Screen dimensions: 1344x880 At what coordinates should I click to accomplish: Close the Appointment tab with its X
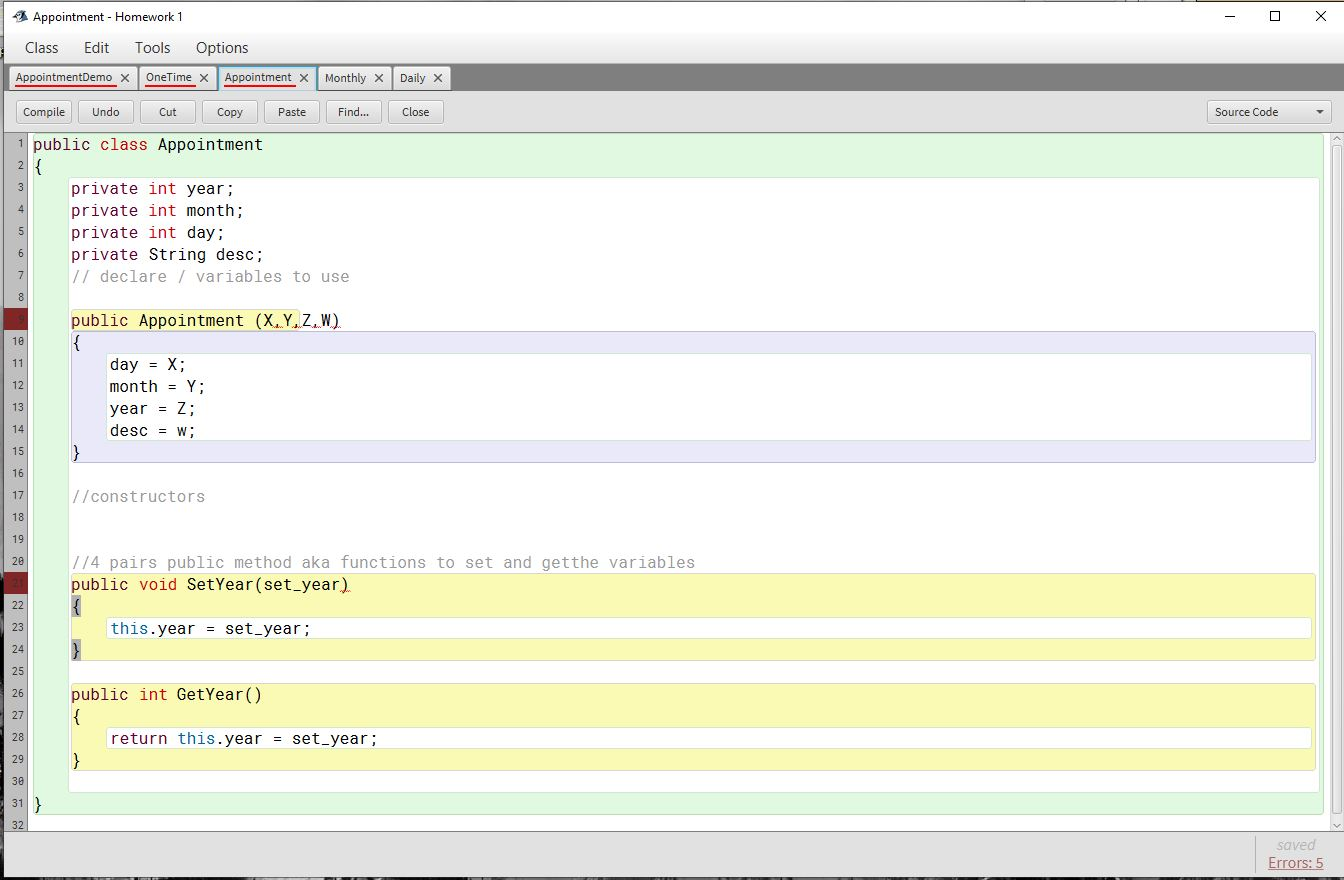304,78
